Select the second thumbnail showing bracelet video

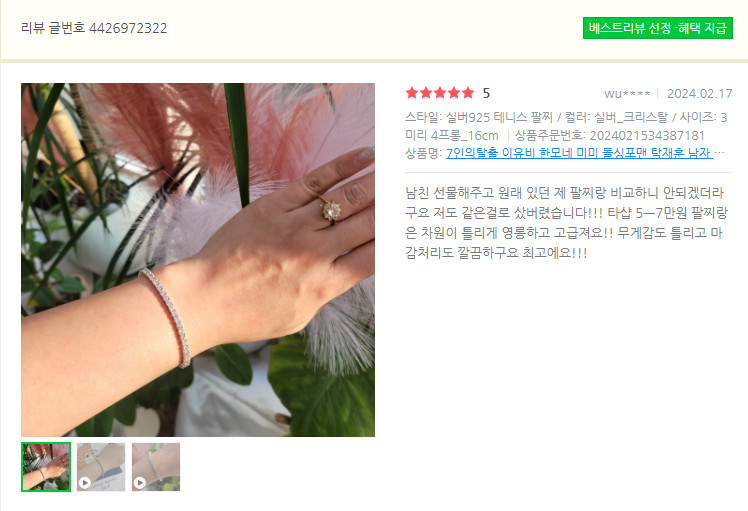[101, 467]
